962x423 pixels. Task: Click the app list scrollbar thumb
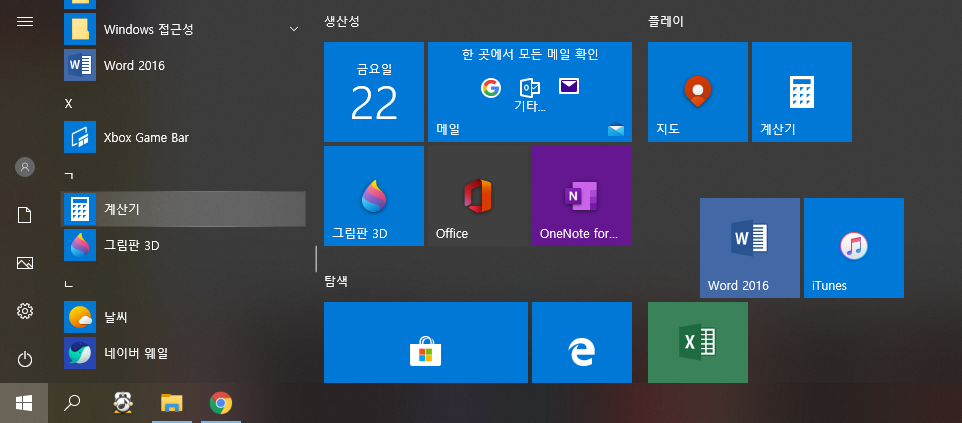pyautogui.click(x=316, y=258)
